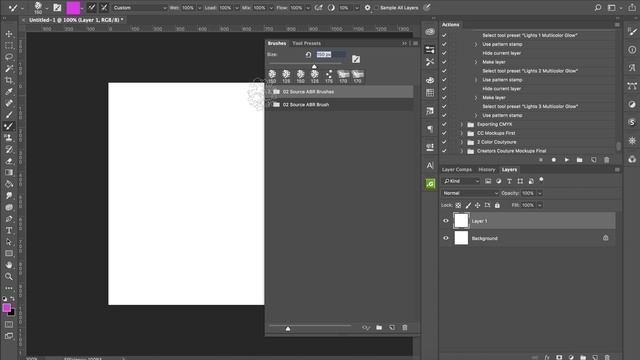Select the Clone Stamp tool
Image resolution: width=640 pixels, height=360 pixels.
(9, 138)
